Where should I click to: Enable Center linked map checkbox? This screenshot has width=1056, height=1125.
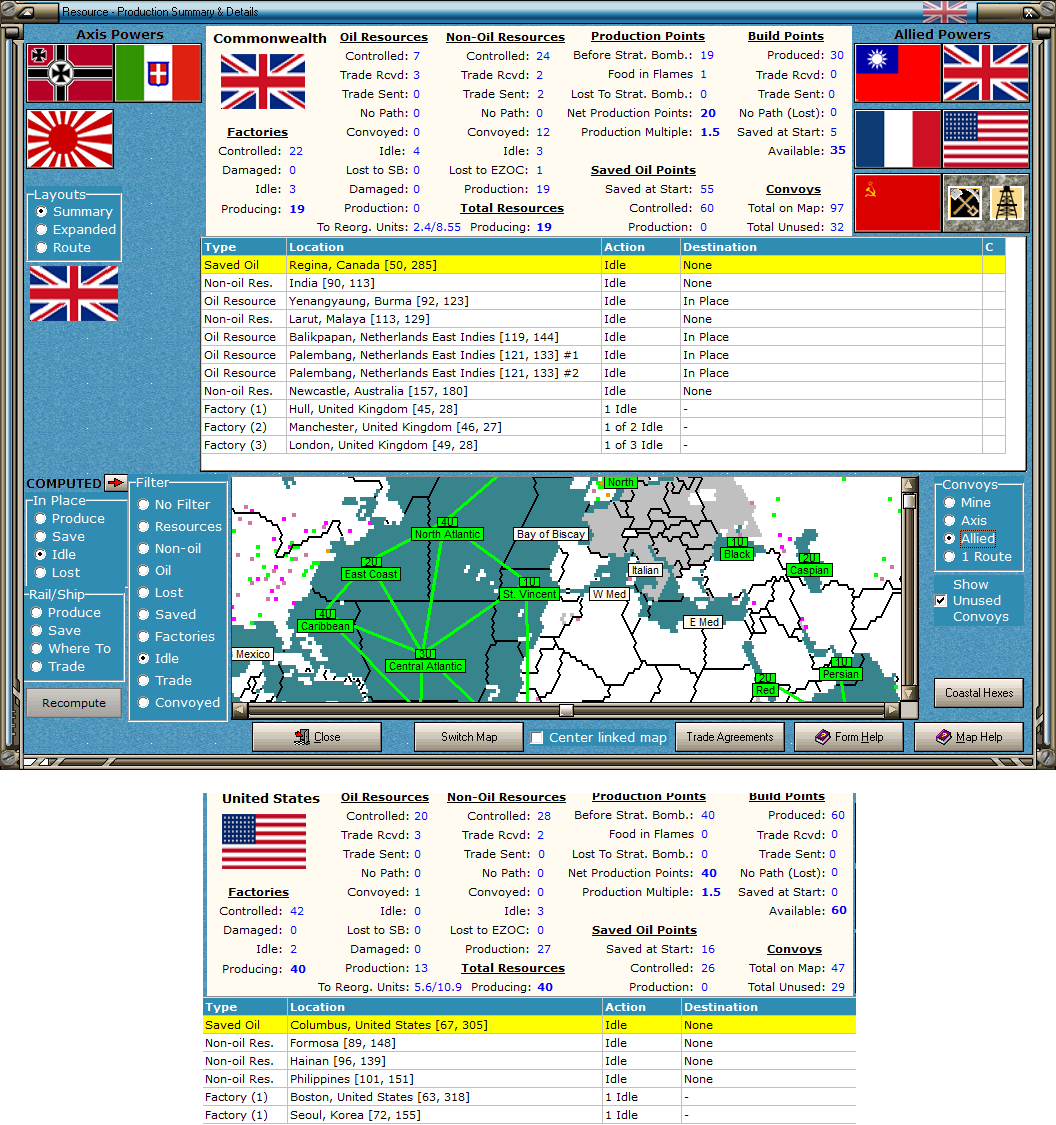[x=536, y=738]
